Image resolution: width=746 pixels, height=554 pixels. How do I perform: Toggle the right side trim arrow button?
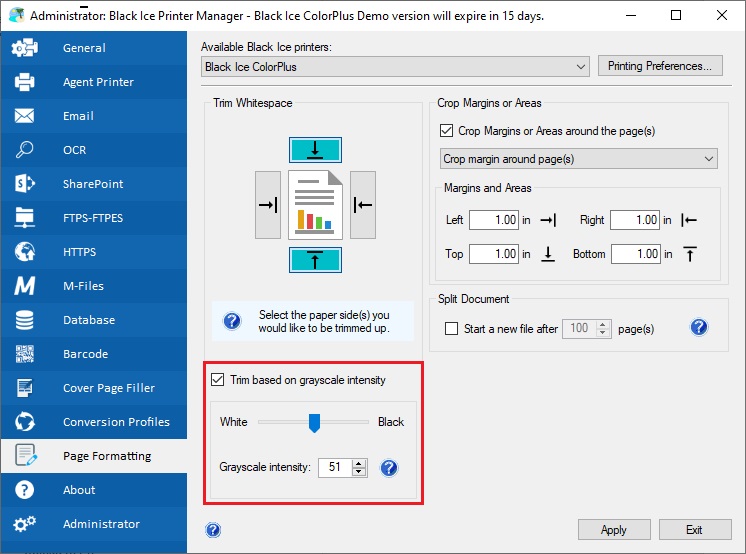363,205
